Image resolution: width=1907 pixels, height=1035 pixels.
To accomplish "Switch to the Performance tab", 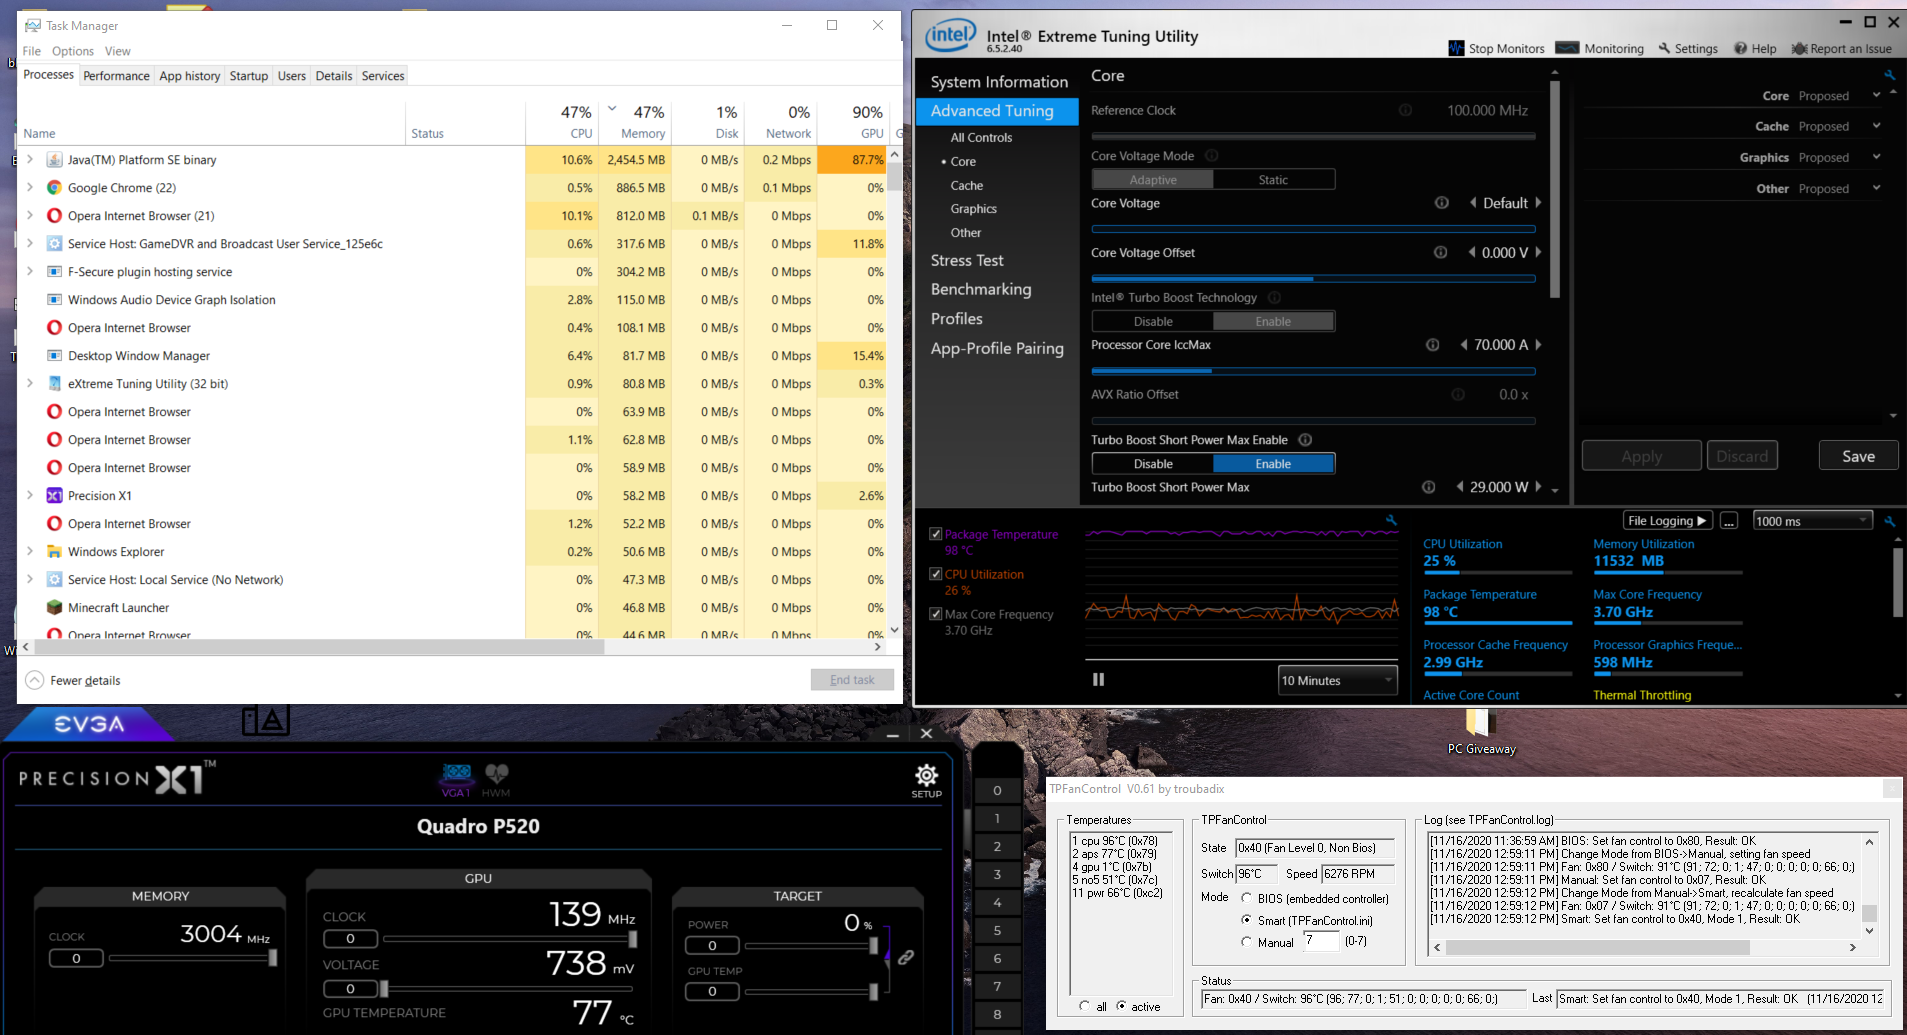I will coord(116,76).
